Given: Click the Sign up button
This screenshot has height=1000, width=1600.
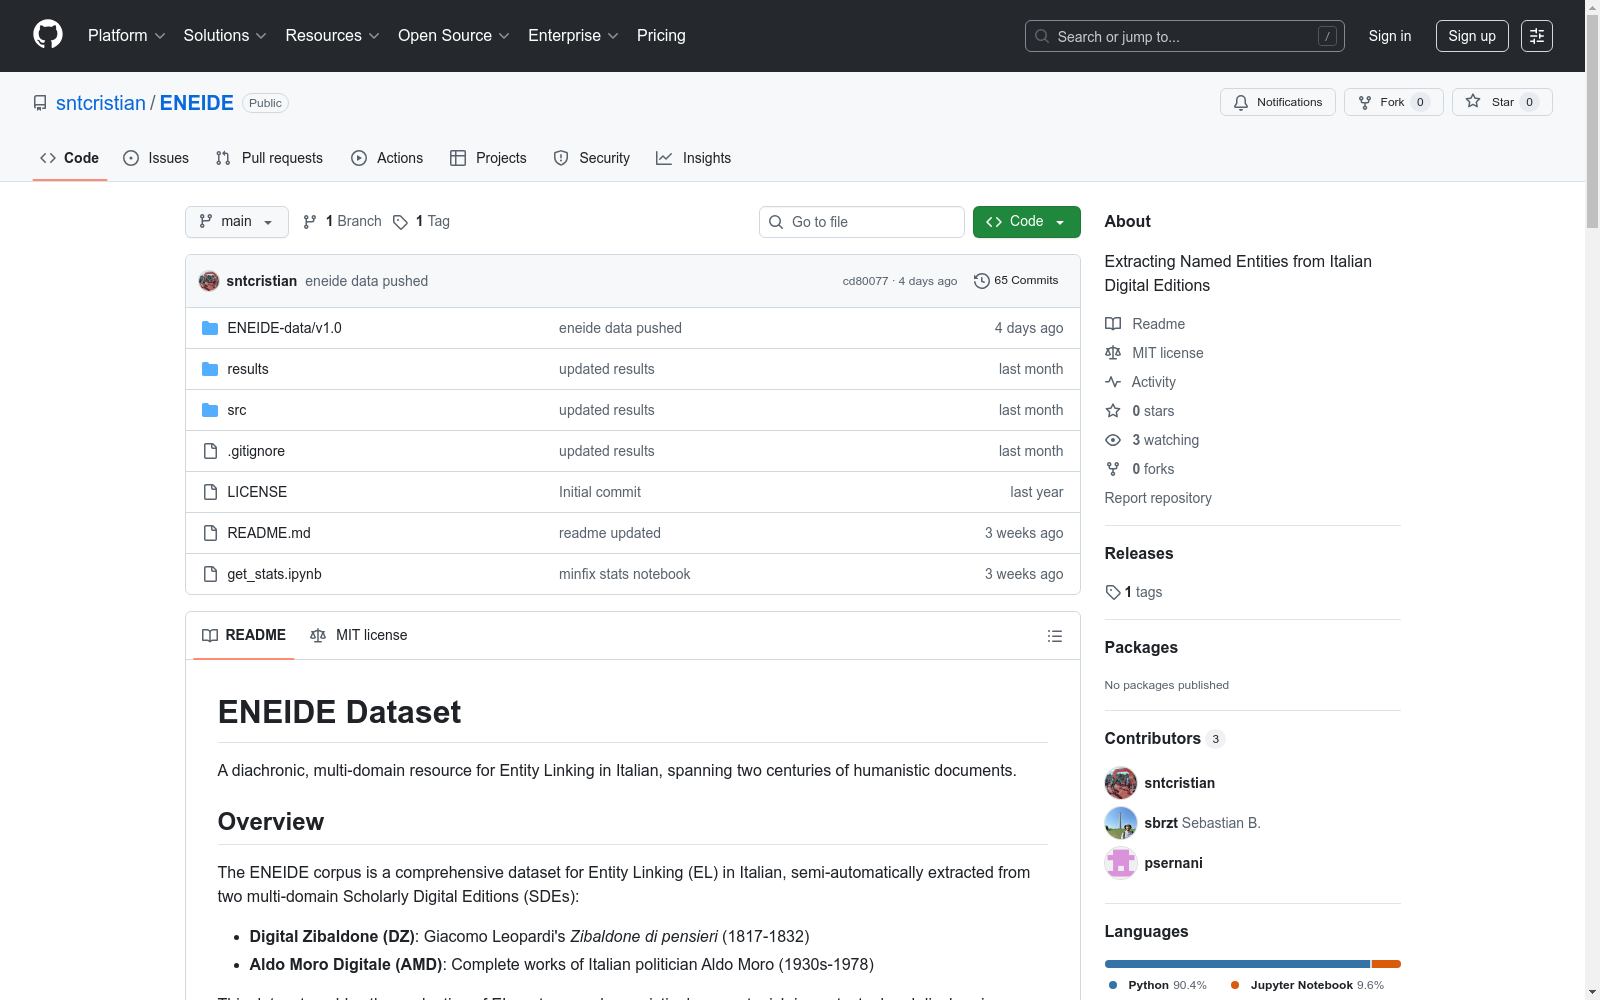Looking at the screenshot, I should pyautogui.click(x=1472, y=36).
